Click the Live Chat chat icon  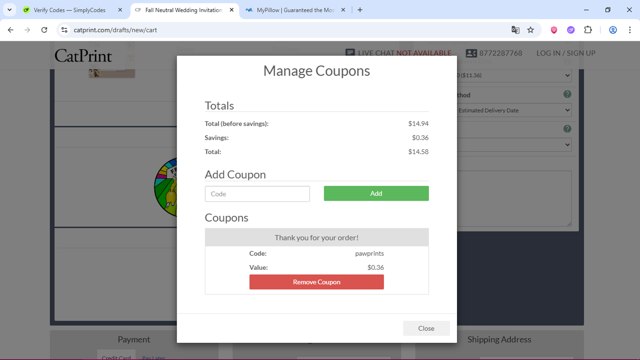coord(350,53)
